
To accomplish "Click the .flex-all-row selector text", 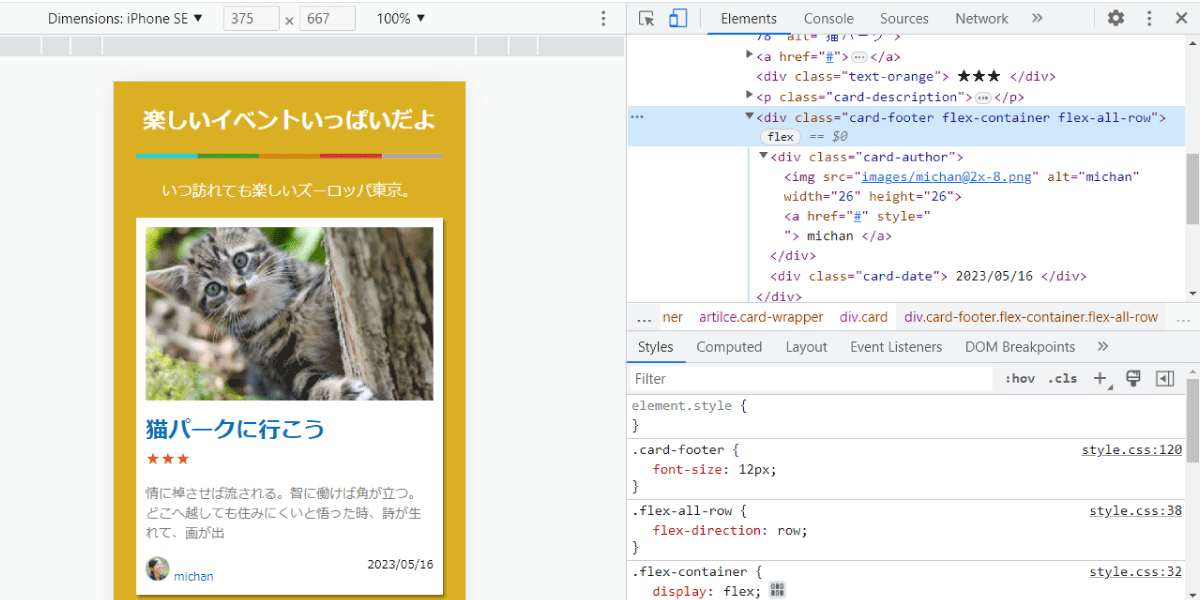I will [684, 511].
